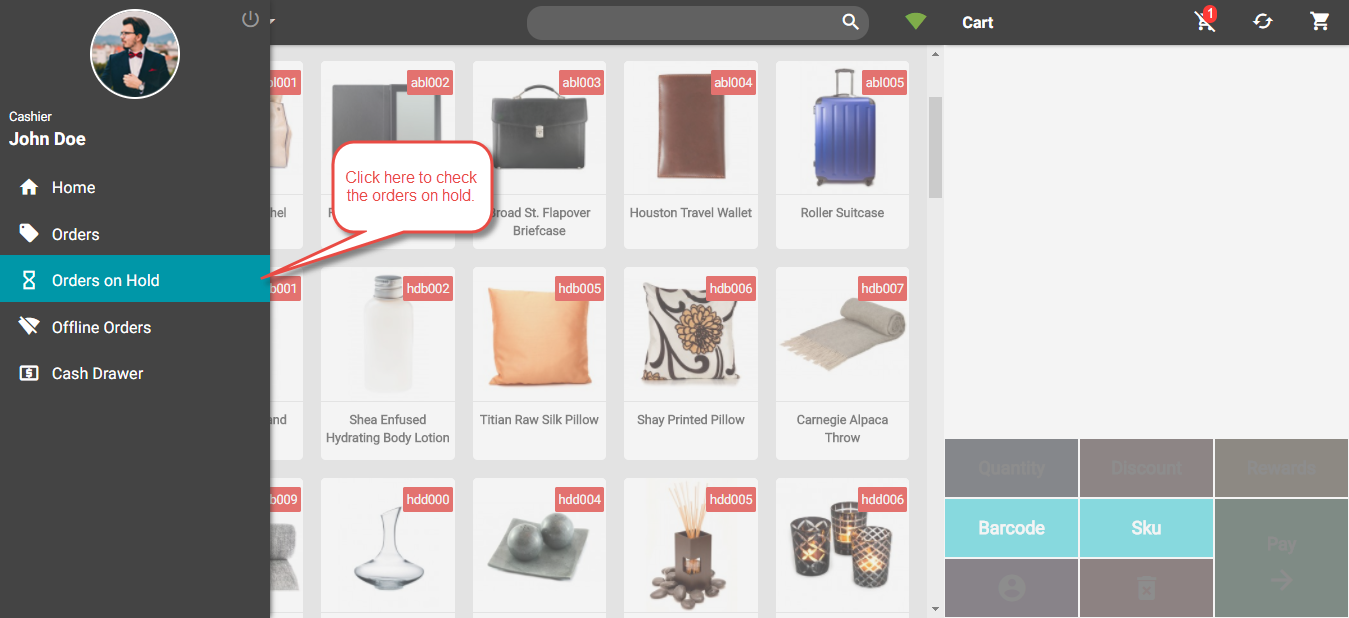Click the Barcode button

(x=1011, y=528)
